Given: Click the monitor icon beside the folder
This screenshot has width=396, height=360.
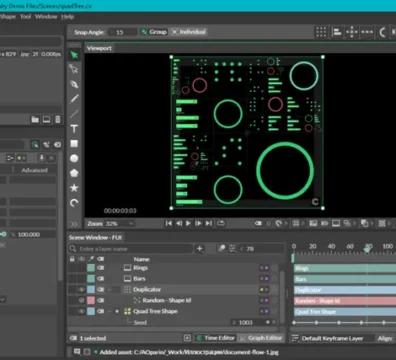Looking at the screenshot, I should 46,119.
